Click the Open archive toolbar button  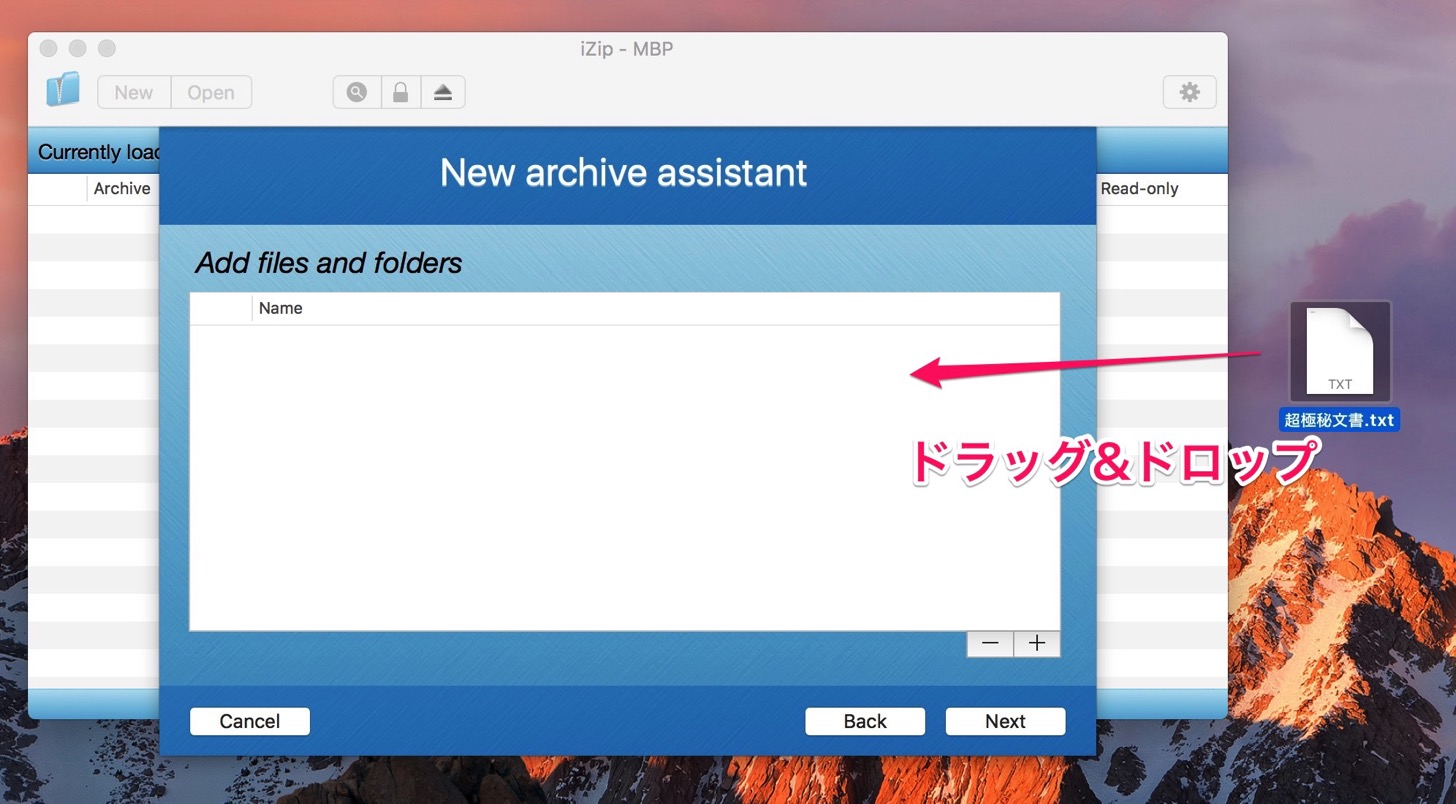click(x=211, y=92)
